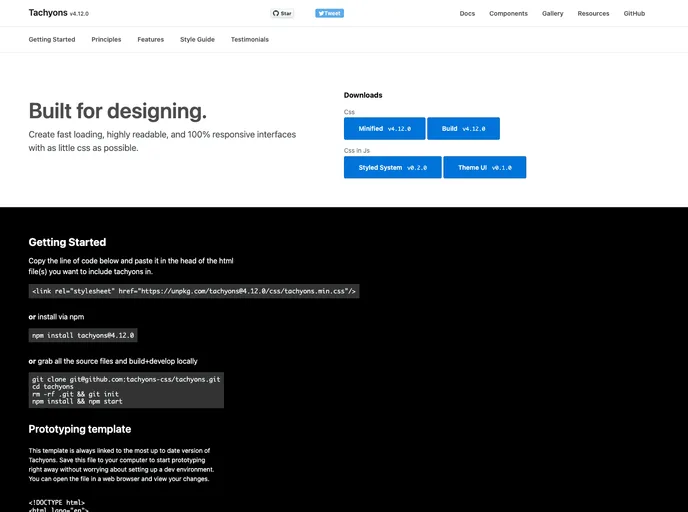Image resolution: width=688 pixels, height=512 pixels.
Task: Click the 'Css in Js' label
Action: (x=357, y=150)
